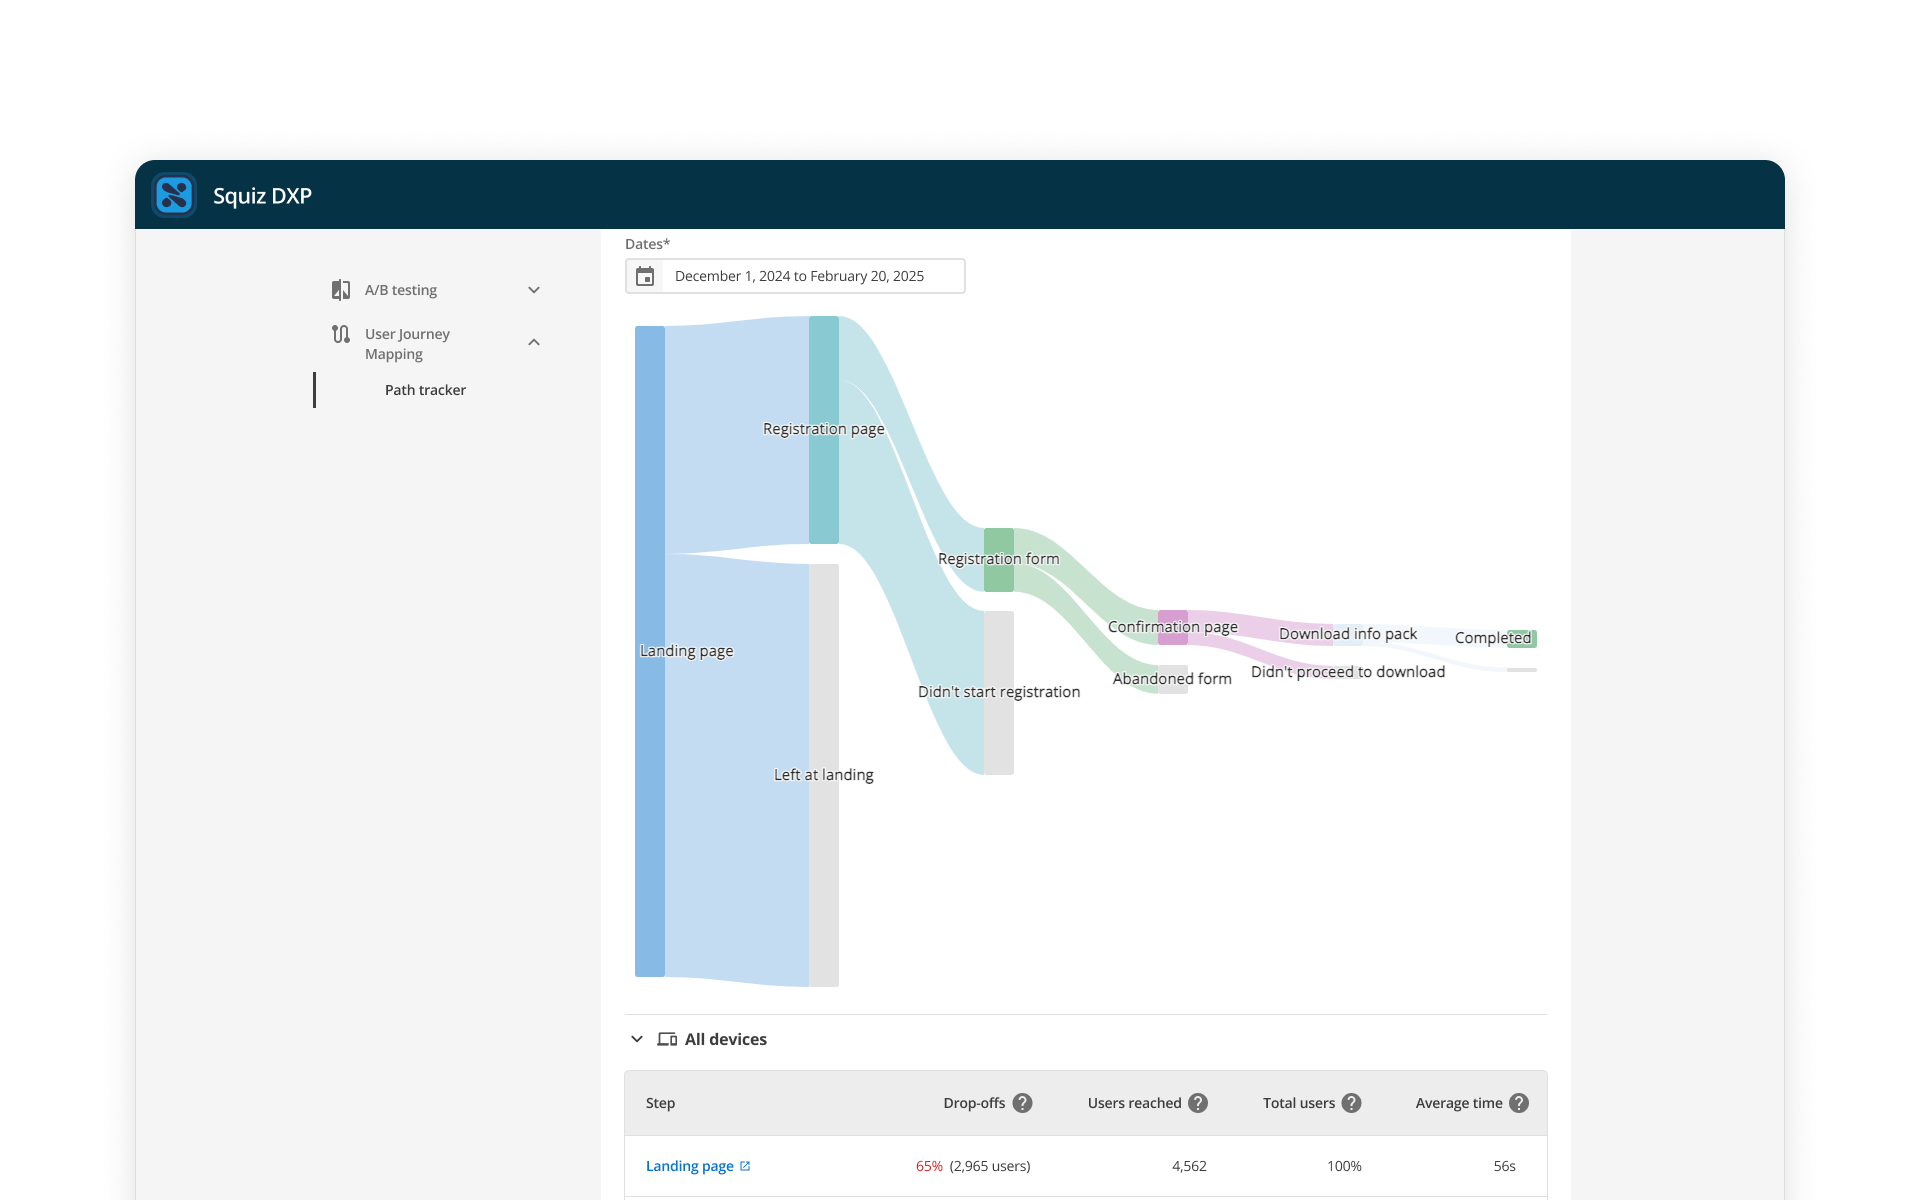The height and width of the screenshot is (1200, 1920).
Task: Click the Completed green node
Action: (1522, 638)
